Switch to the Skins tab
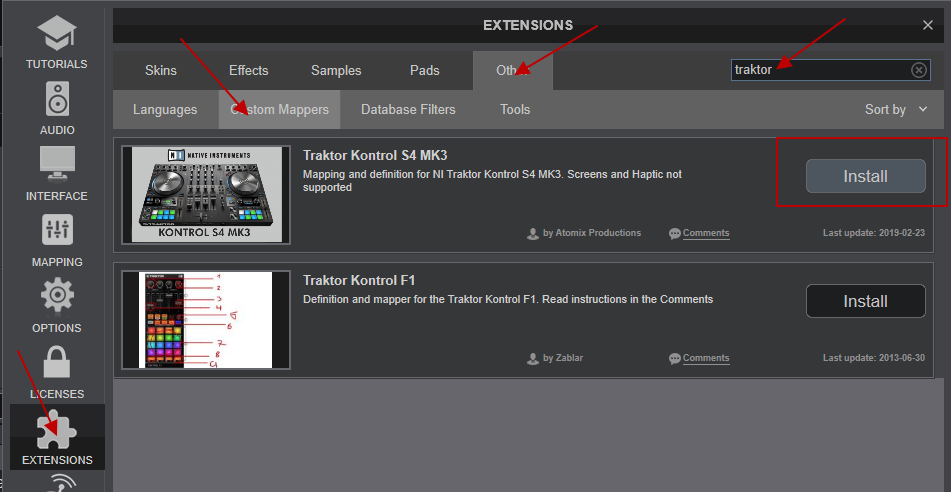The width and height of the screenshot is (951, 492). (x=161, y=70)
